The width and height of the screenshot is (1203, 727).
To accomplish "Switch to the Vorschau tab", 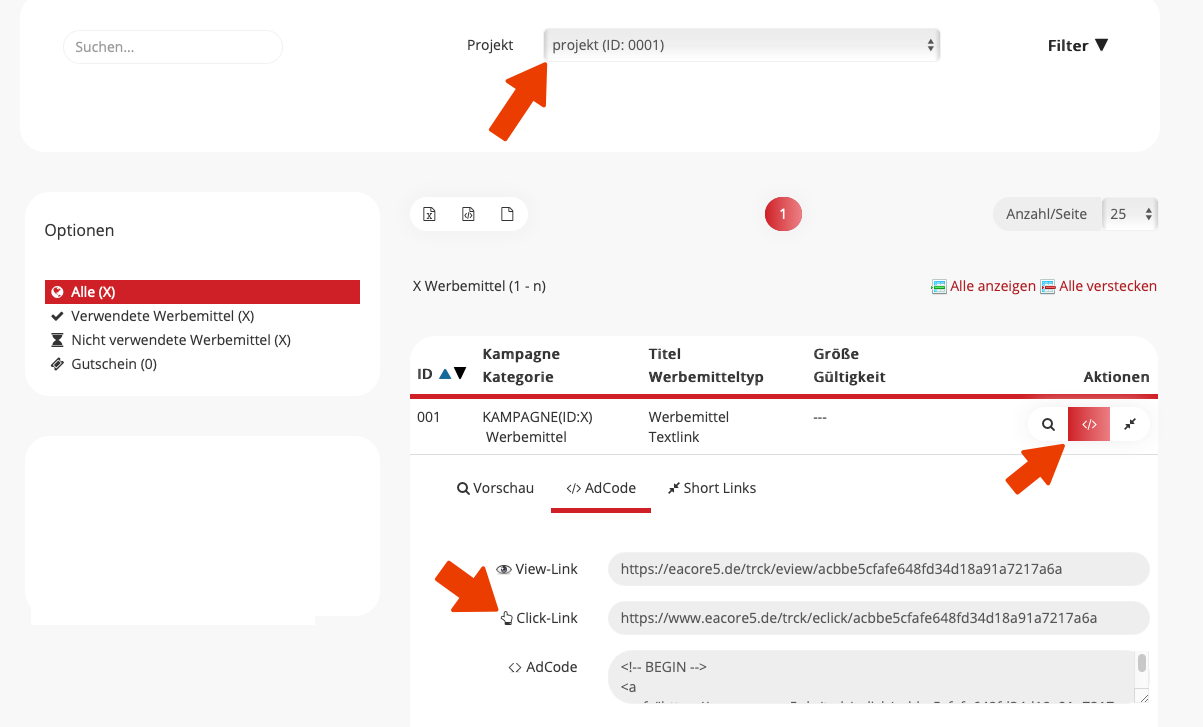I will point(495,488).
